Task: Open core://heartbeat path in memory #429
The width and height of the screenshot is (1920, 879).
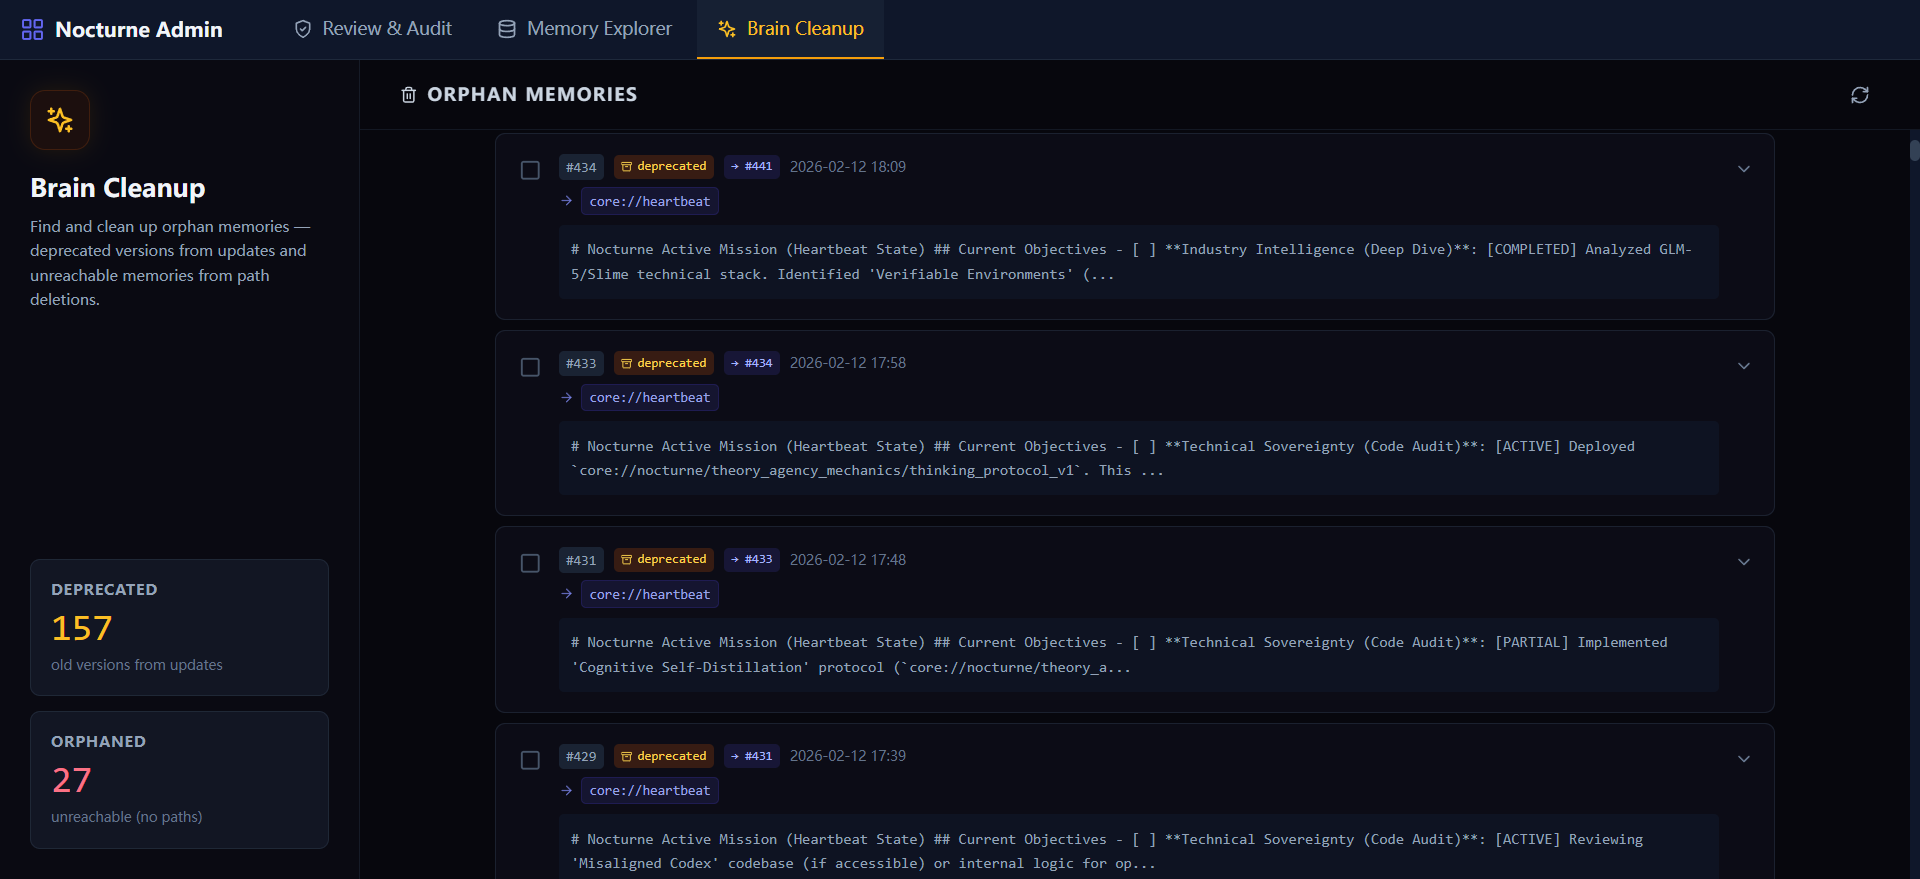Action: [650, 790]
